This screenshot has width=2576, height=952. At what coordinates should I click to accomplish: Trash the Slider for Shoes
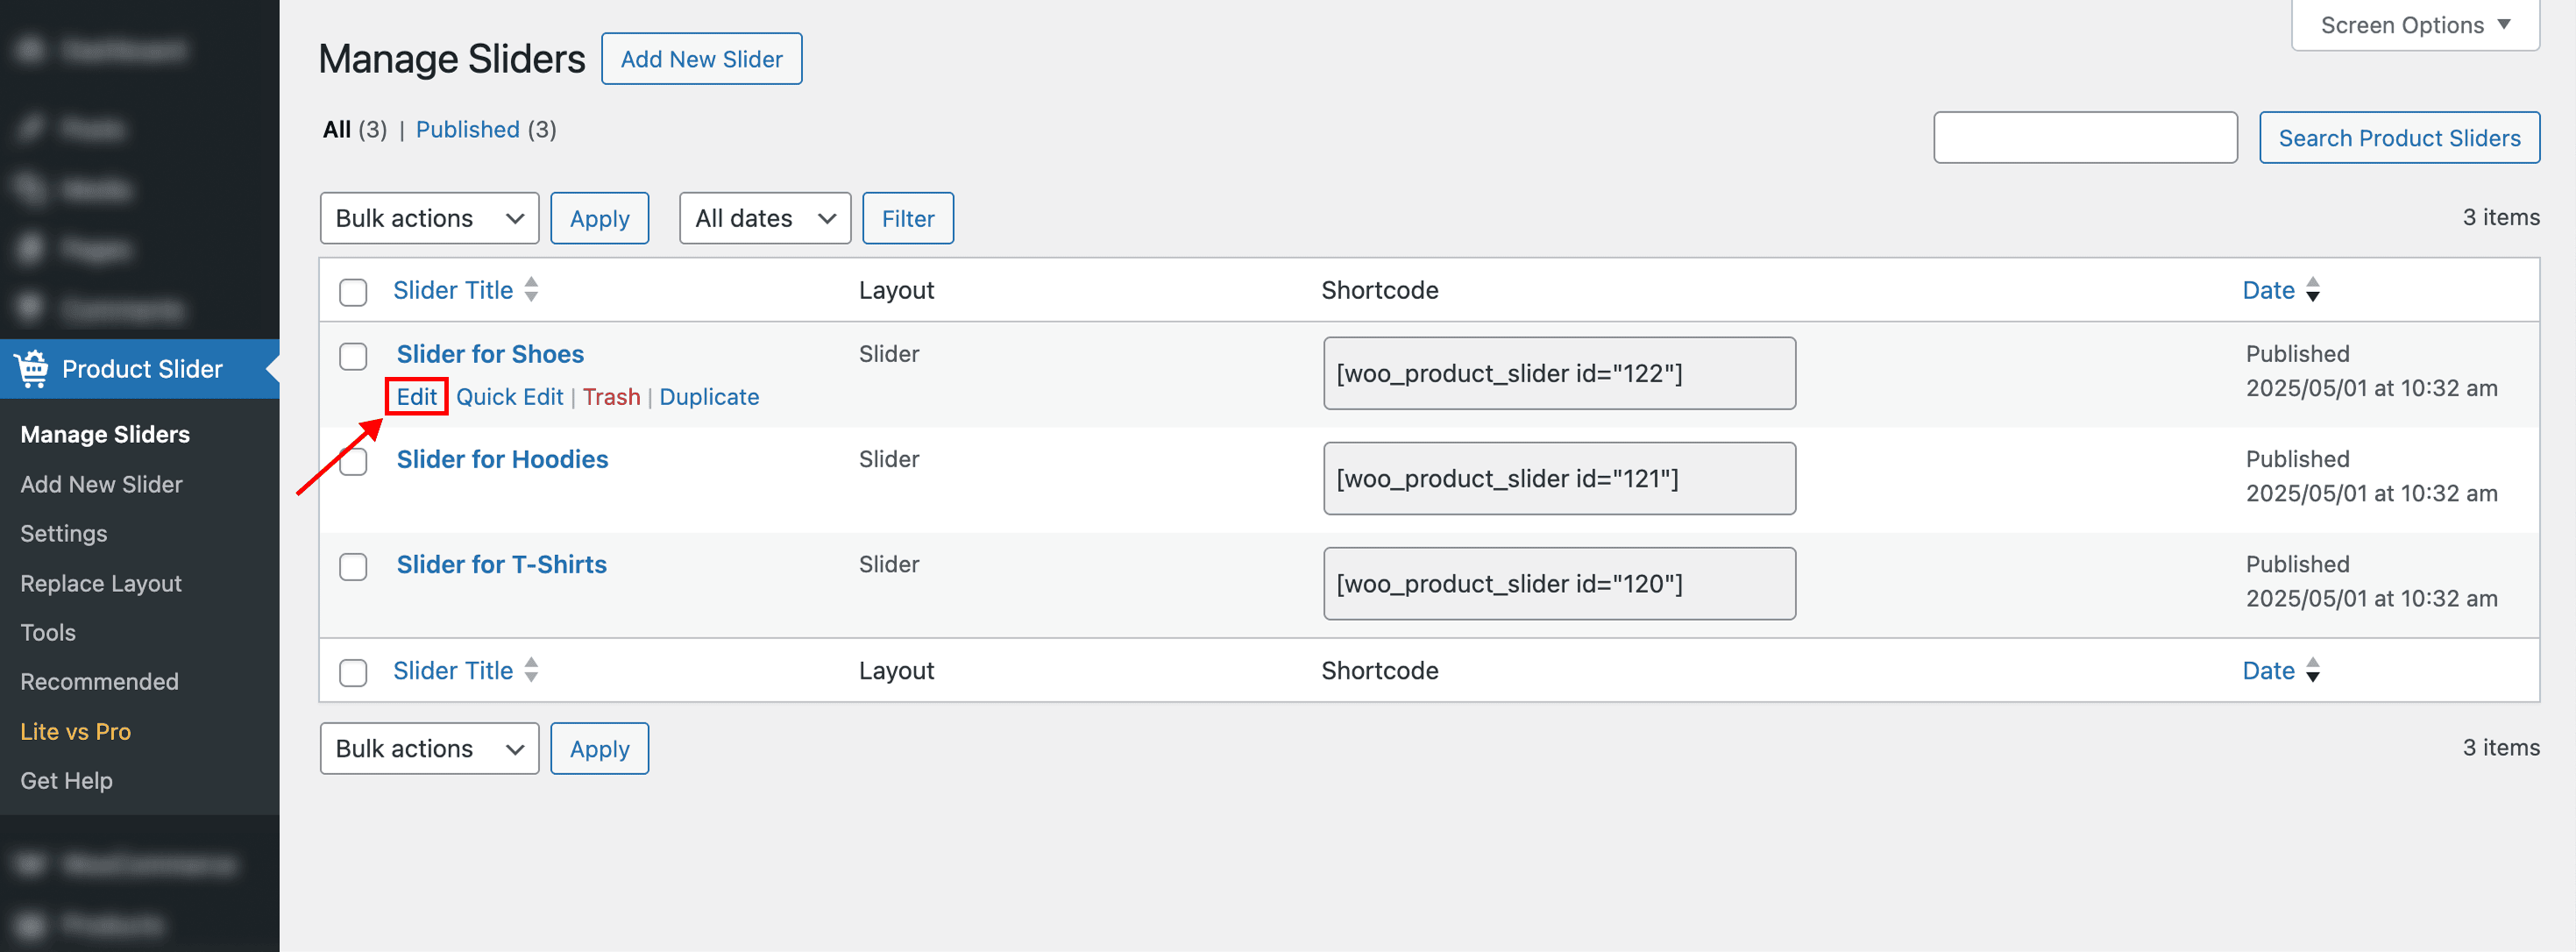pyautogui.click(x=611, y=397)
